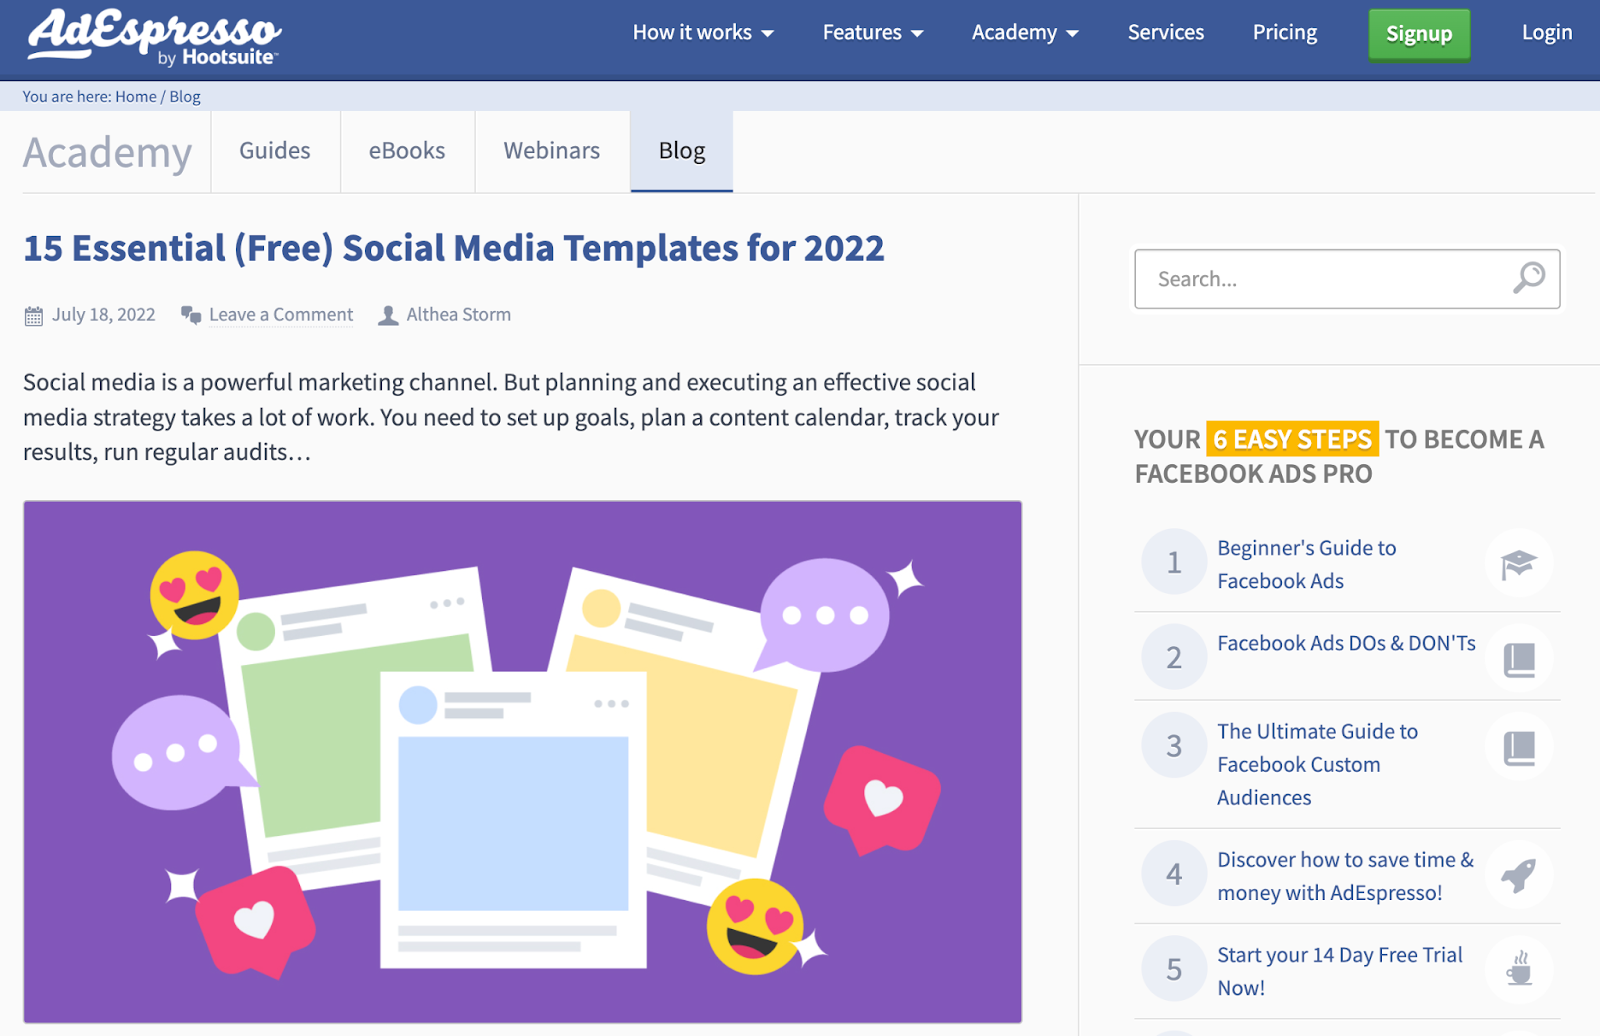Open the Webinars tab
Viewport: 1600px width, 1036px height.
[551, 151]
